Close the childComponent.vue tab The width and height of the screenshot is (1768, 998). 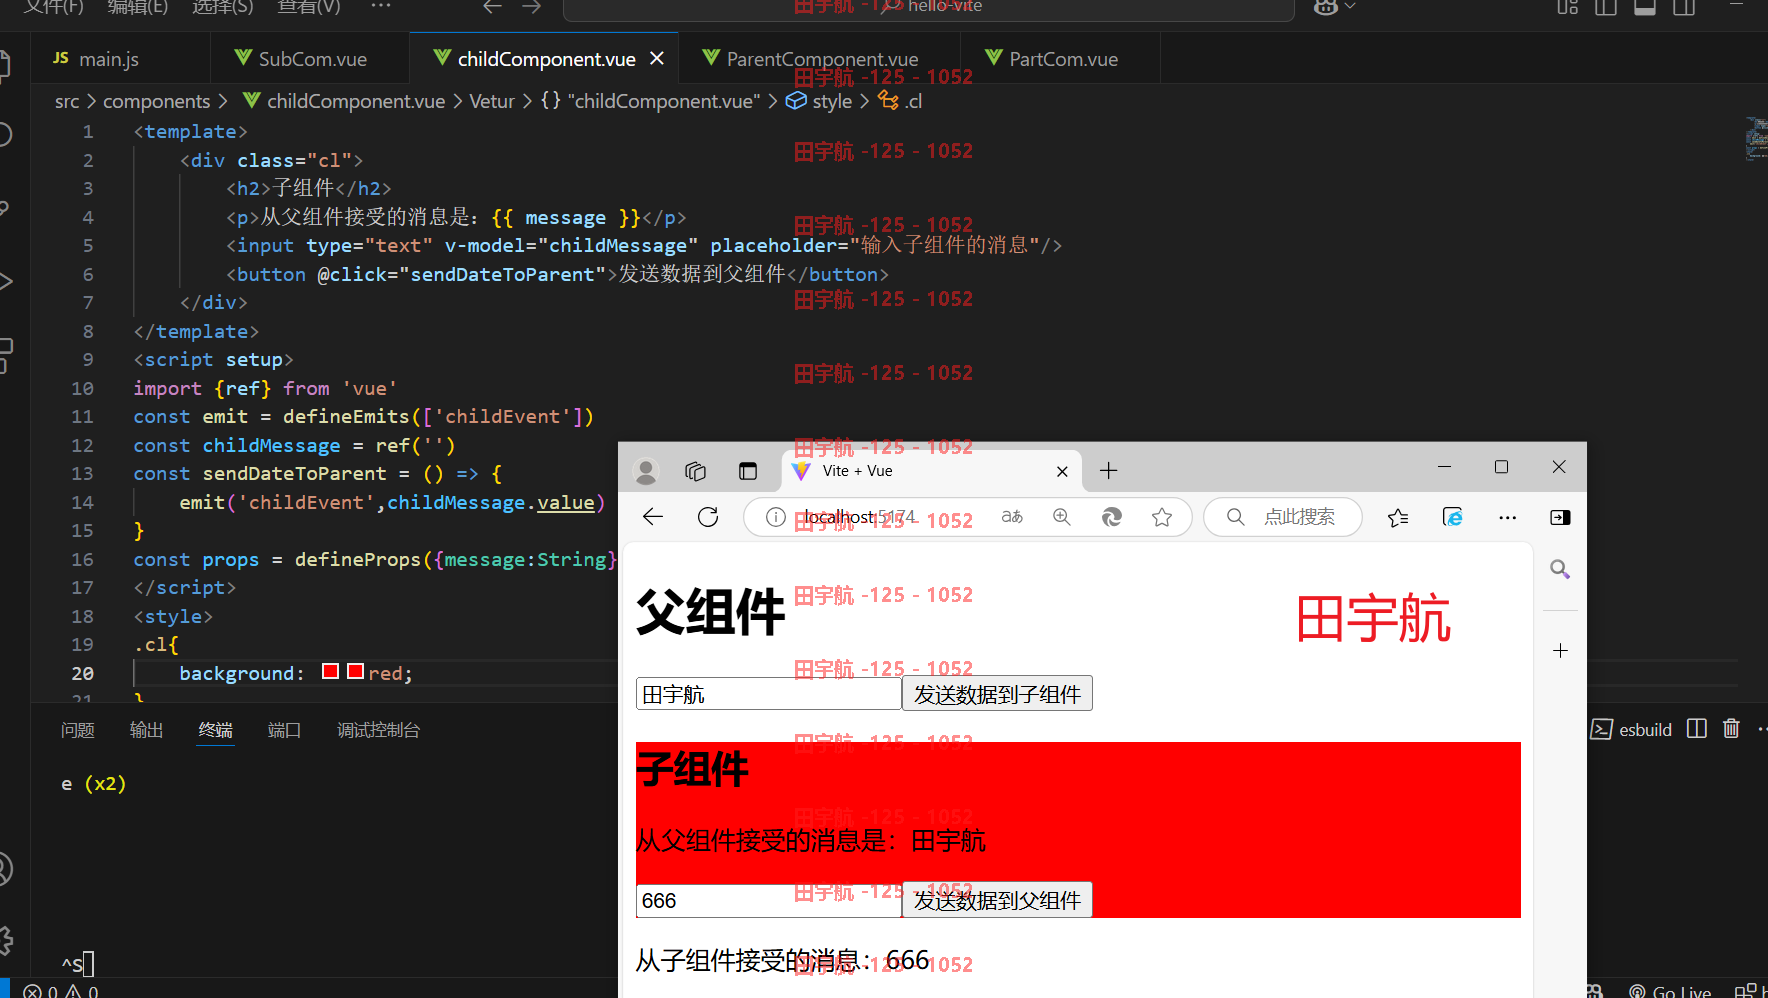coord(657,59)
